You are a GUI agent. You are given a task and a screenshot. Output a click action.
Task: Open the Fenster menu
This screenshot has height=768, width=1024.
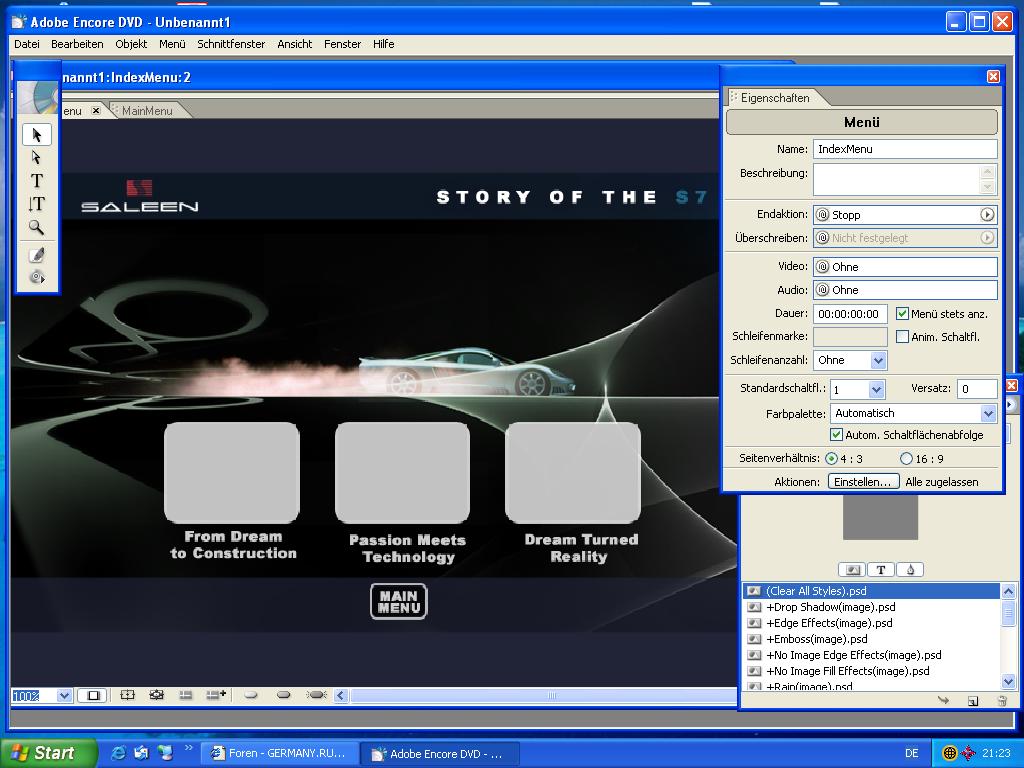pos(342,44)
